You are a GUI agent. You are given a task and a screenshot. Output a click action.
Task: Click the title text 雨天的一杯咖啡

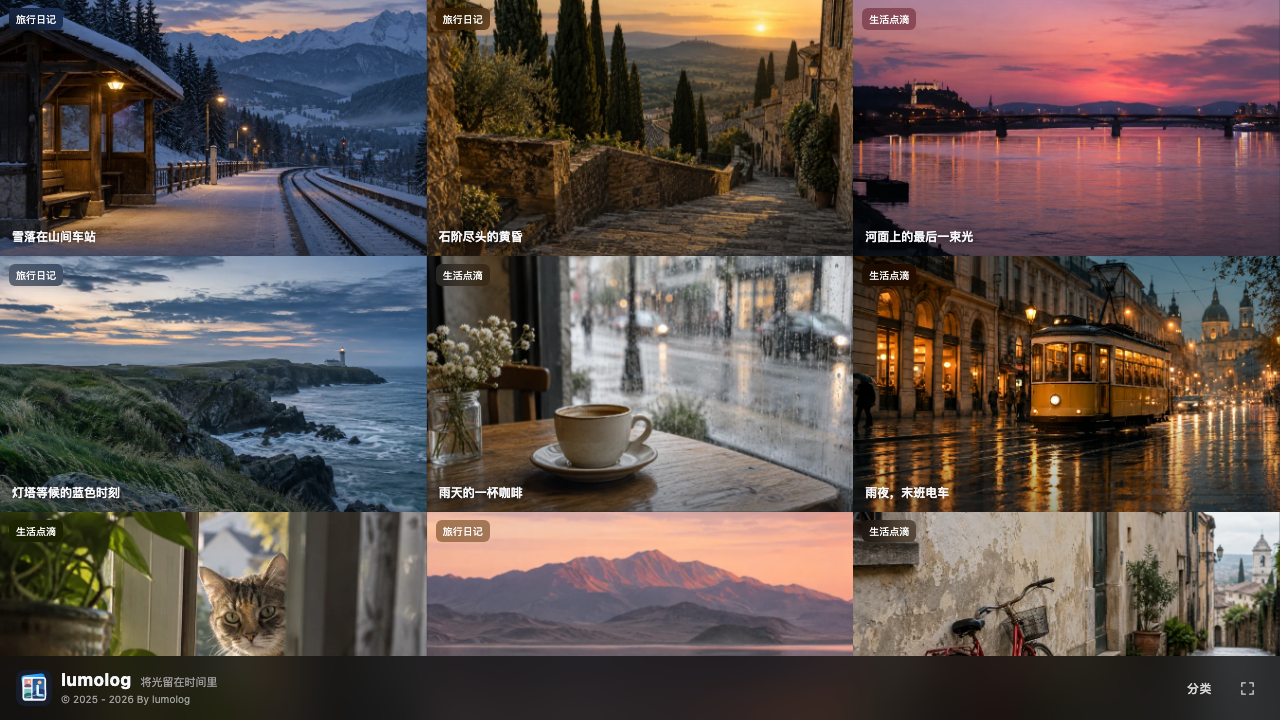click(x=481, y=493)
